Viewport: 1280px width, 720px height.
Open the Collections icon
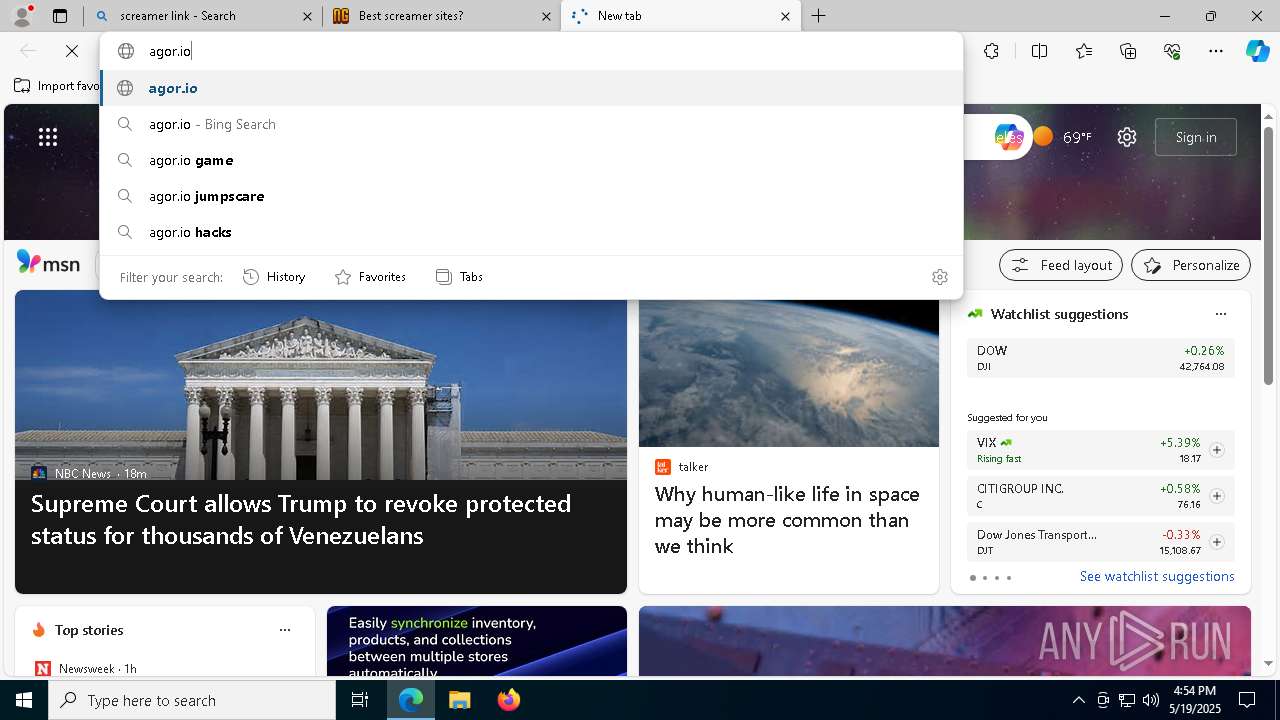[x=1128, y=51]
